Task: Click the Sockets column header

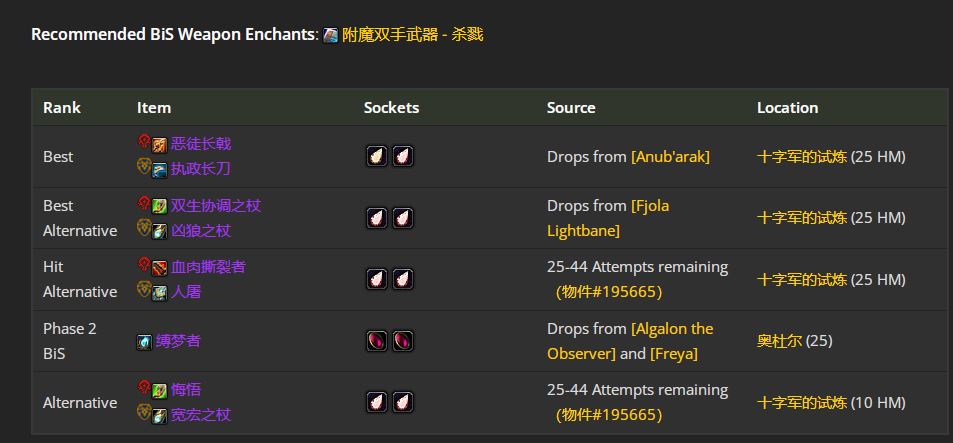Action: [391, 108]
